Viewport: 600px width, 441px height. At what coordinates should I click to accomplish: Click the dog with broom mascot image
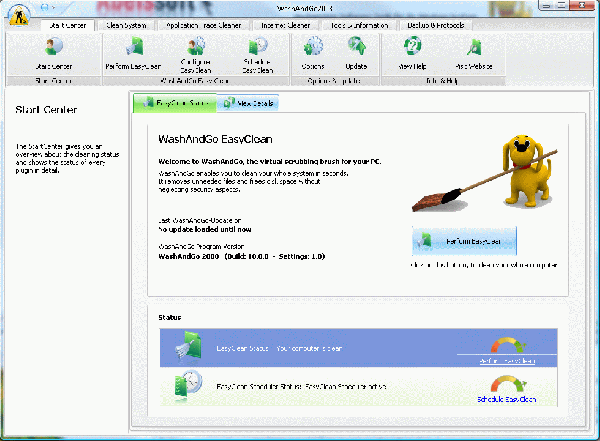(485, 173)
